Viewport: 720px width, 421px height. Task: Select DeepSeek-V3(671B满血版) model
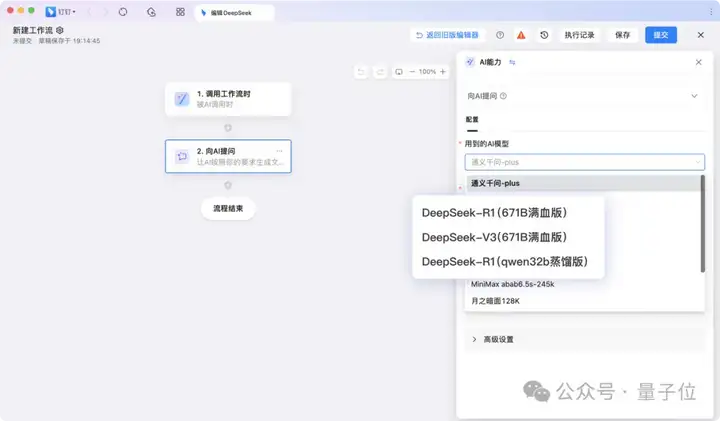494,237
